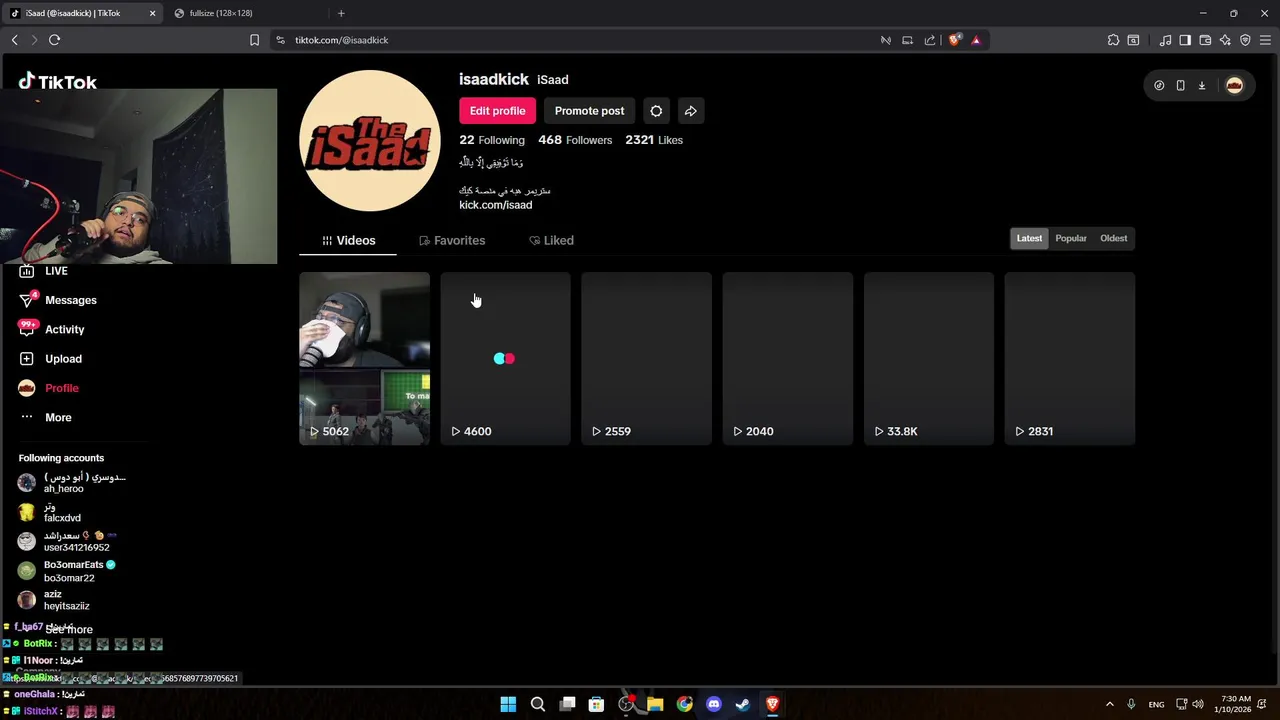This screenshot has width=1280, height=720.
Task: Switch to the Liked tab
Action: click(551, 240)
